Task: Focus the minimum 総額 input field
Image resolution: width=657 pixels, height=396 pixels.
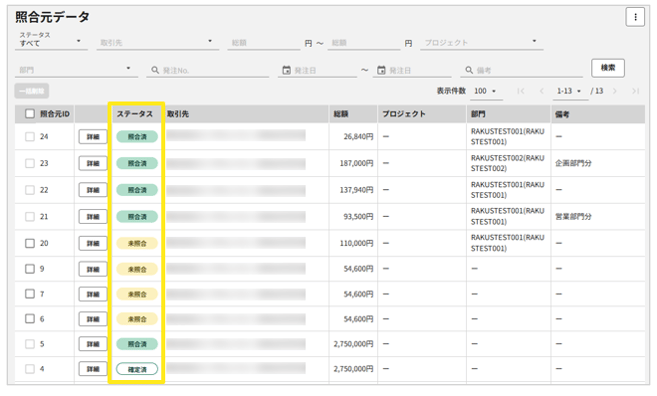Action: (264, 42)
